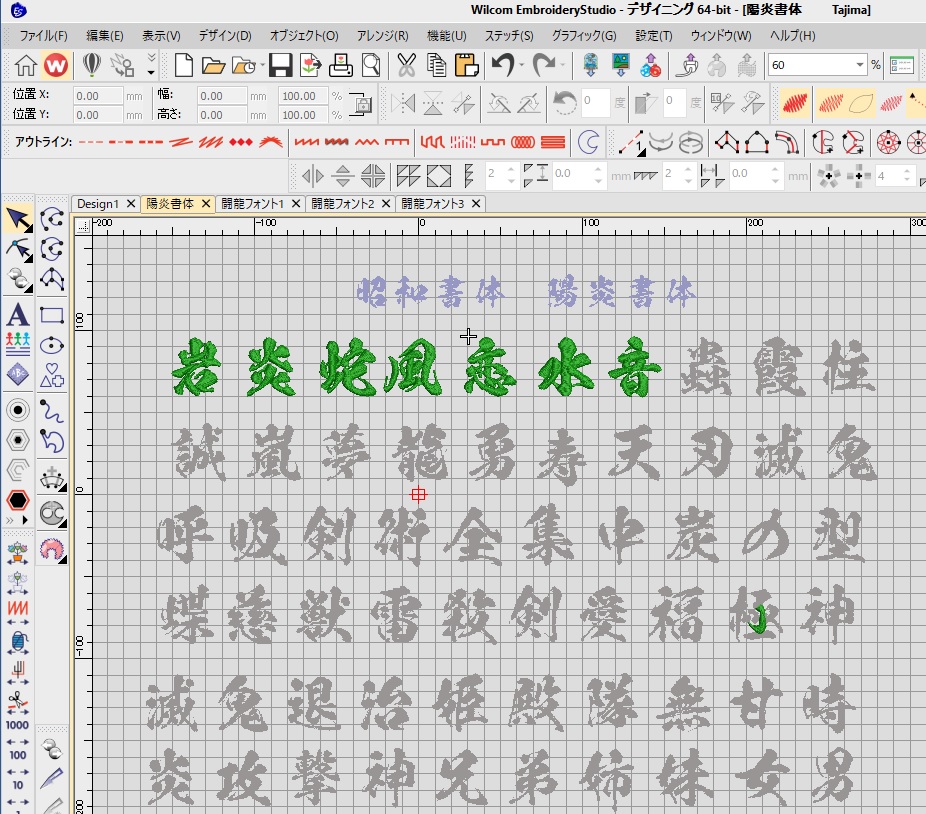Select the Ellipse shape tool
This screenshot has width=926, height=814.
point(52,345)
